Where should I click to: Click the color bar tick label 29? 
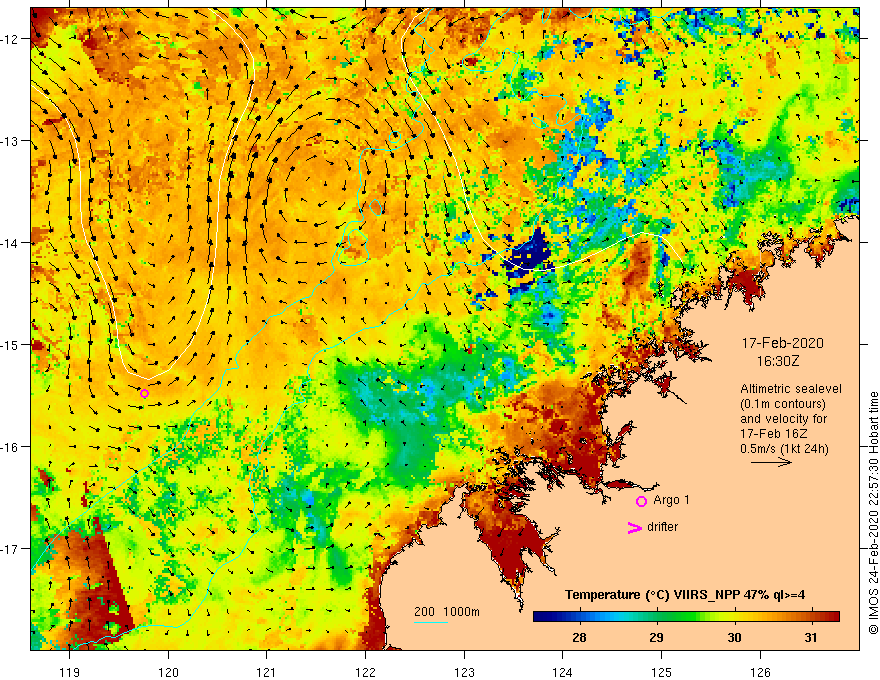point(657,637)
